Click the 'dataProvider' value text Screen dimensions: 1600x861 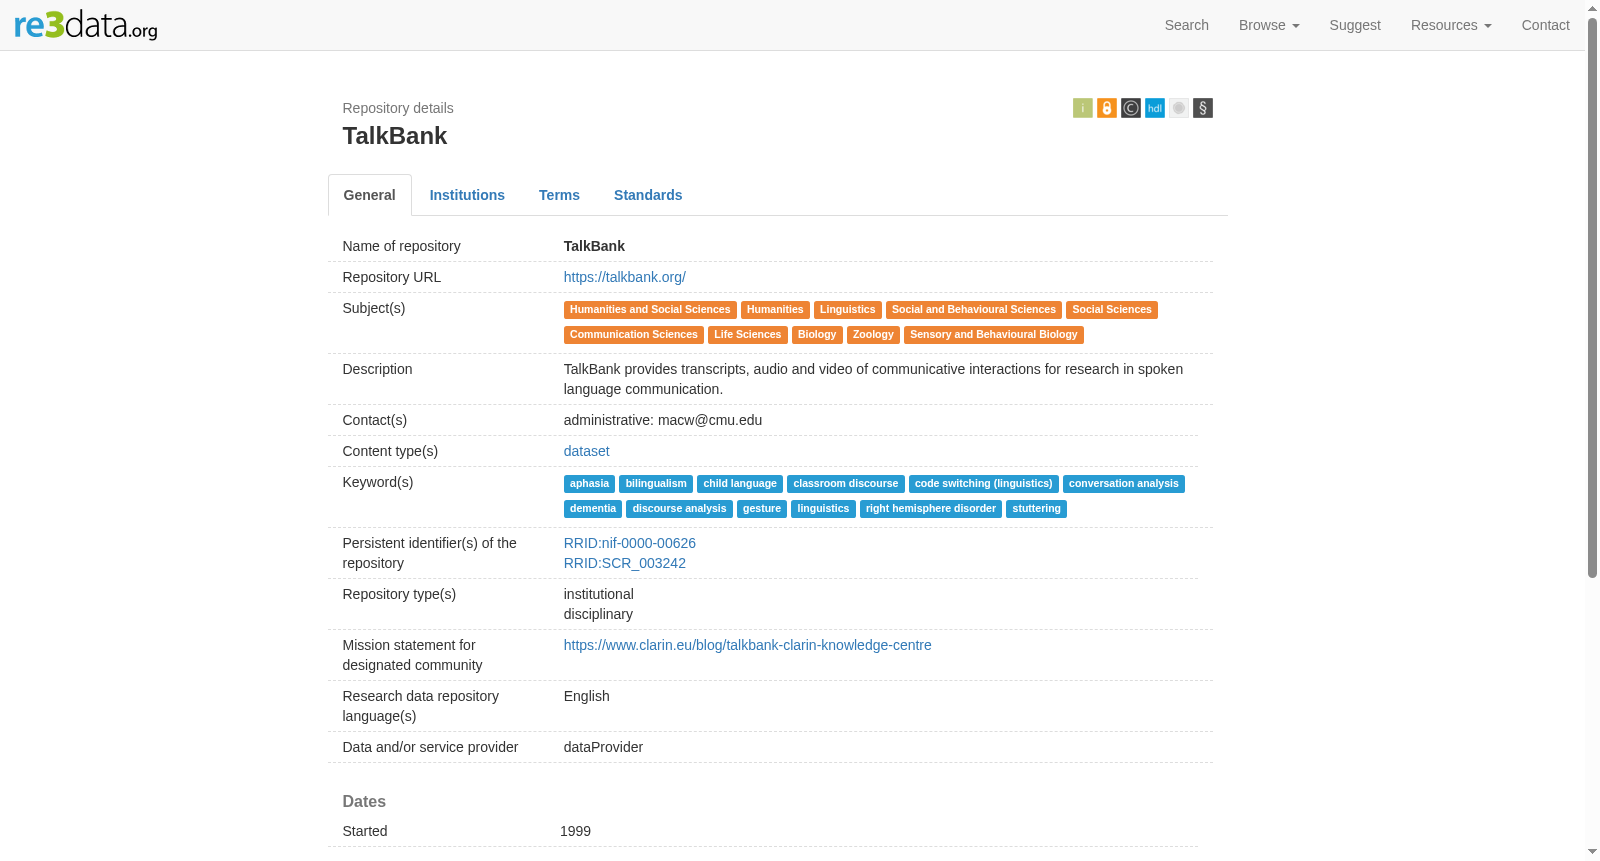(603, 747)
